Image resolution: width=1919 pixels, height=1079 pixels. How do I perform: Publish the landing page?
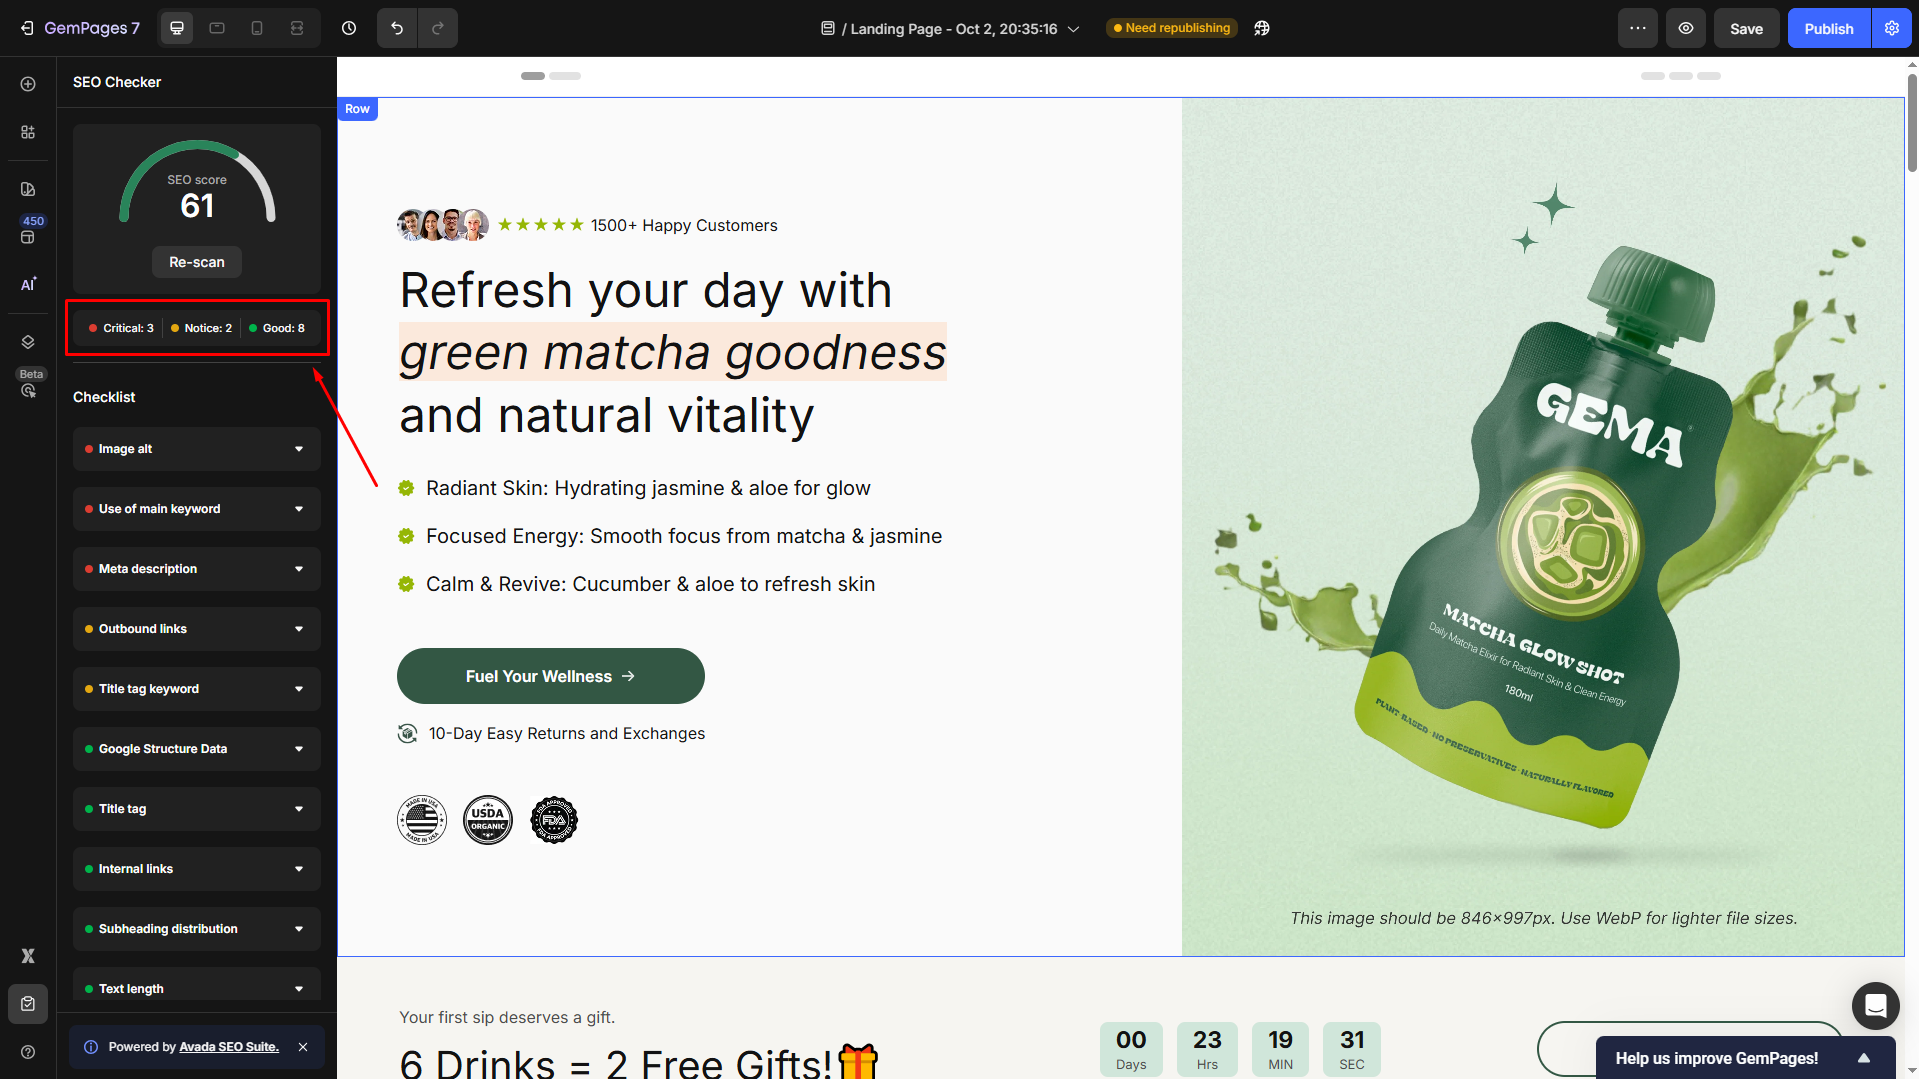coord(1829,28)
